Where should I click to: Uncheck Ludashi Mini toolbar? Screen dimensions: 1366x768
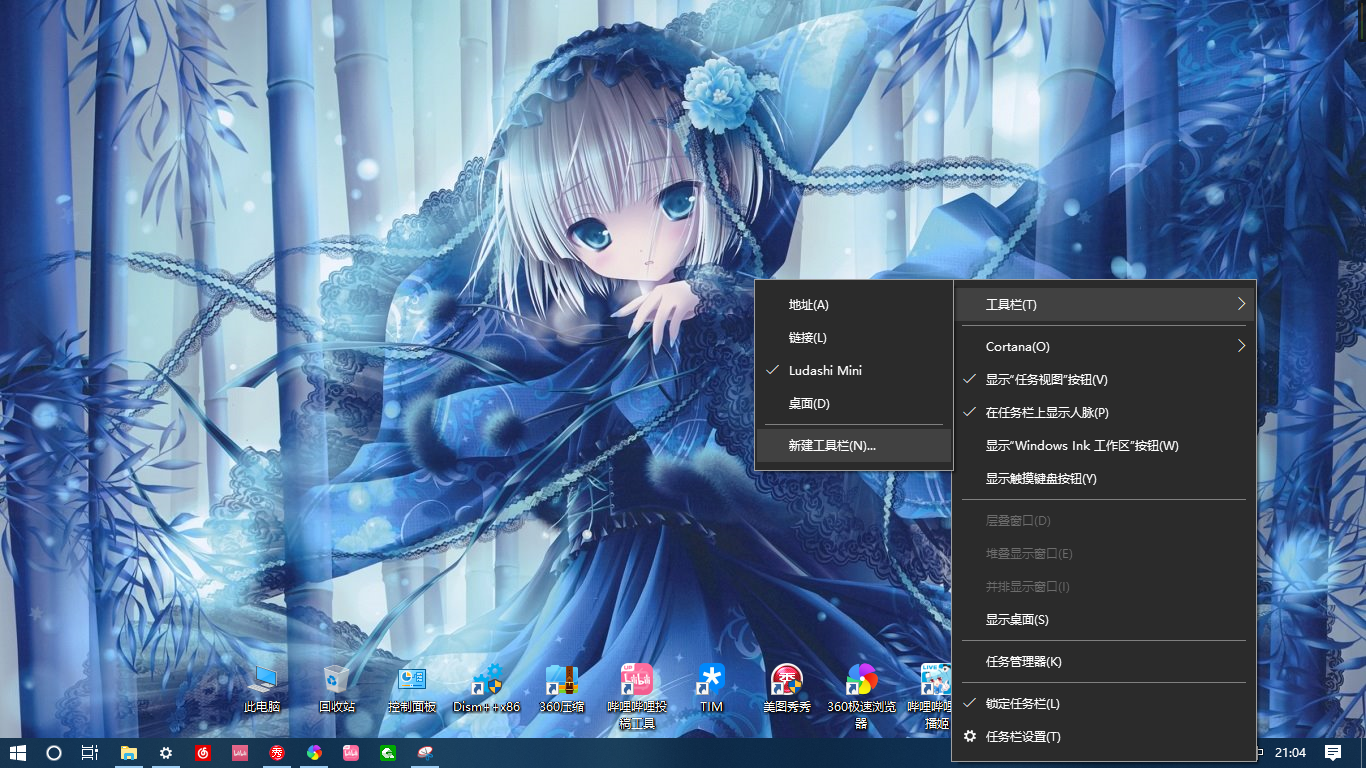pyautogui.click(x=855, y=370)
